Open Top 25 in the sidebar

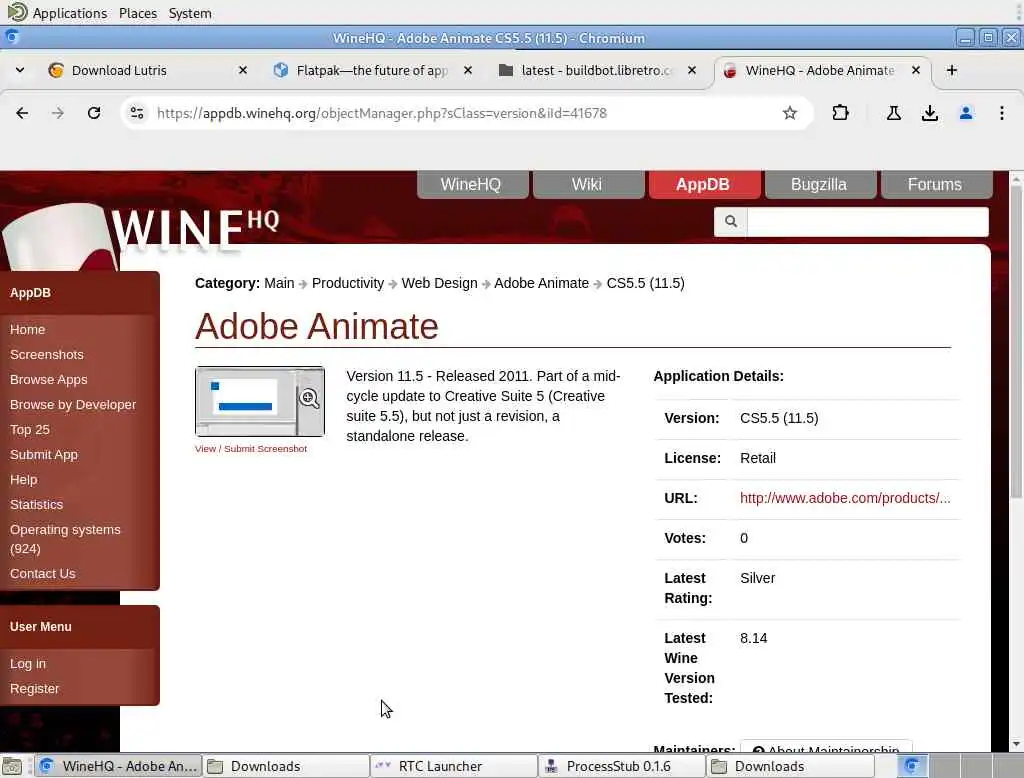[29, 429]
